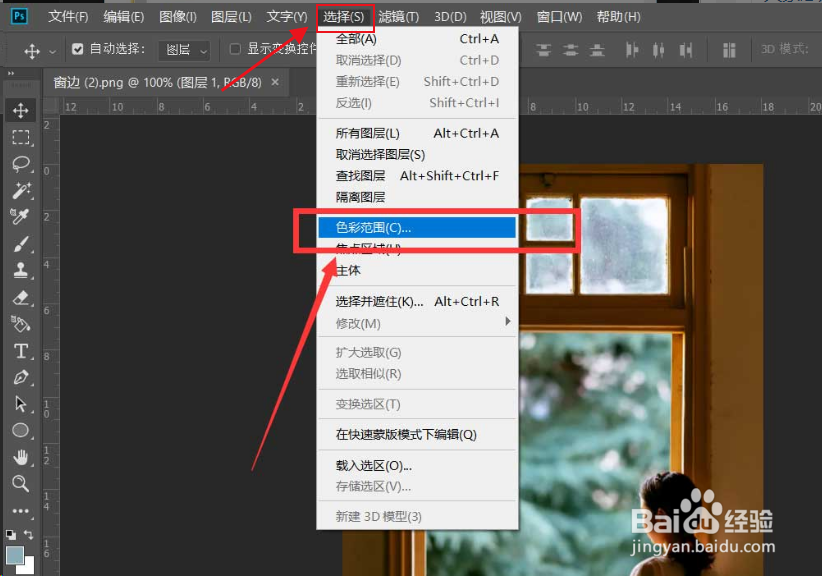The image size is (822, 576).
Task: Open the 图像(I) menu
Action: pos(178,17)
